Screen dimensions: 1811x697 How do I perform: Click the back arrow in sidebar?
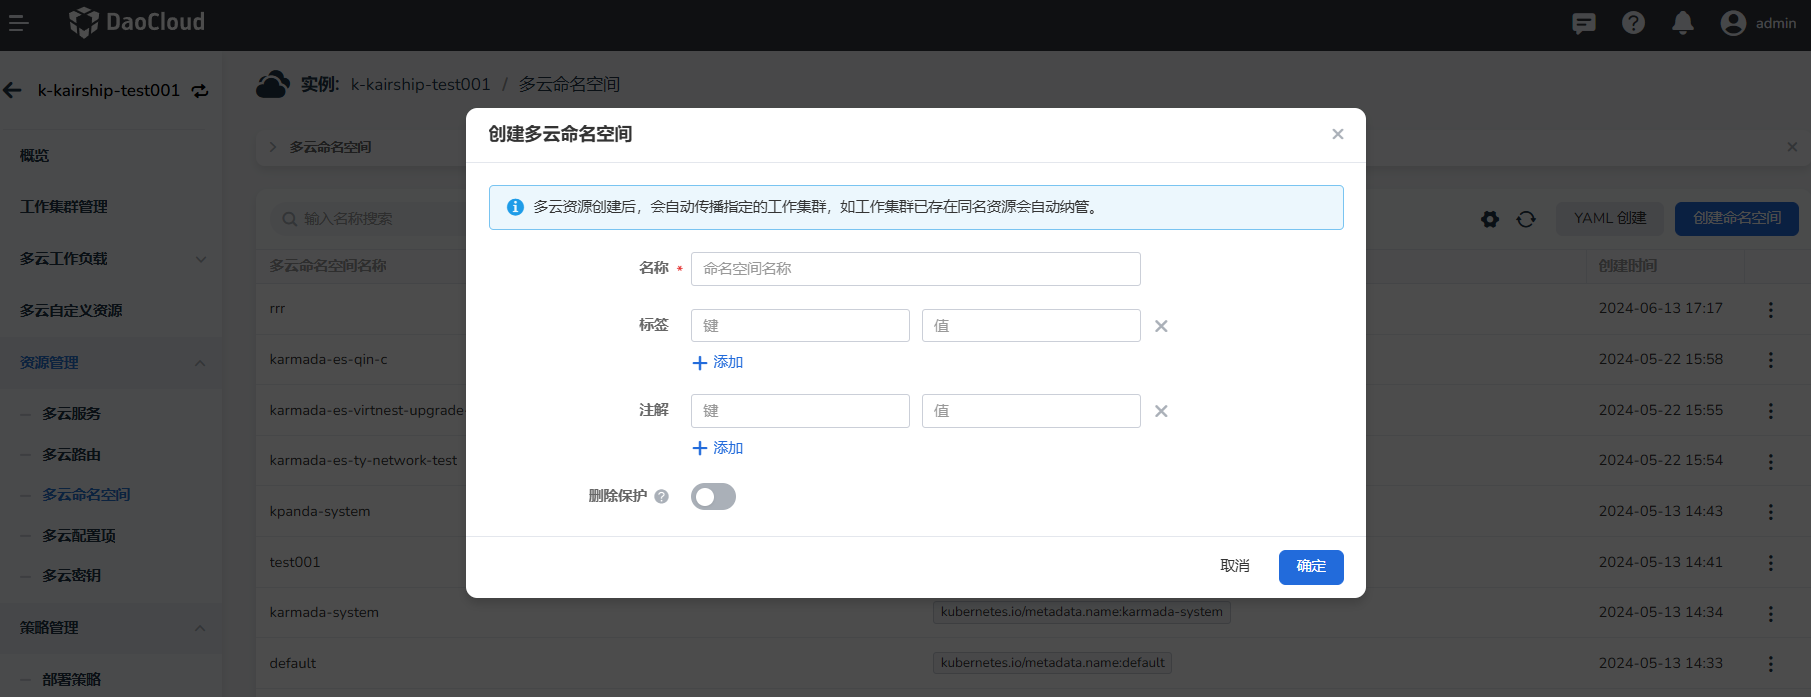13,91
